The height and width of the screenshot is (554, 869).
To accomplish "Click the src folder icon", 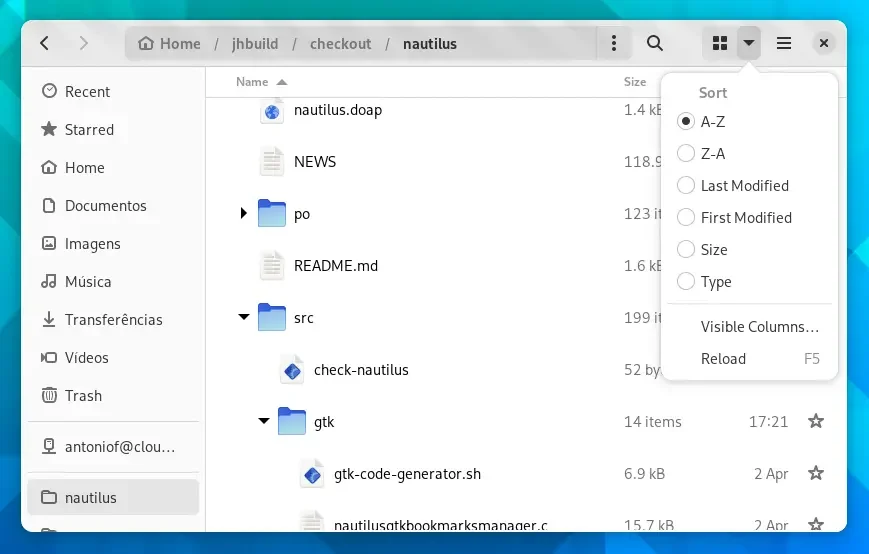I will click(272, 317).
